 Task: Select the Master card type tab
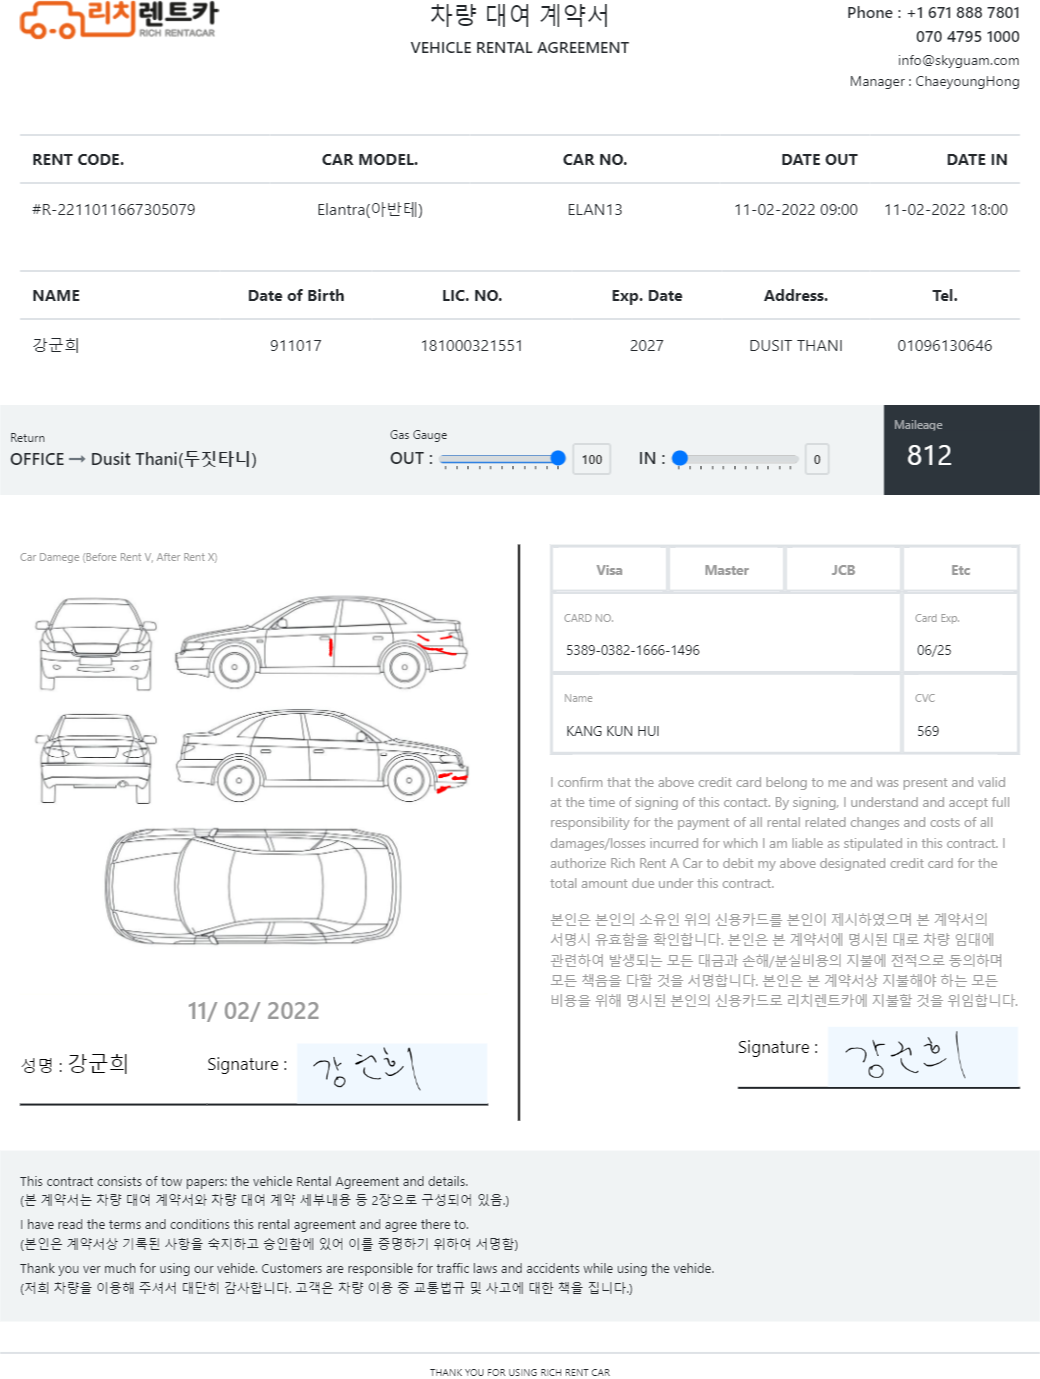coord(726,570)
